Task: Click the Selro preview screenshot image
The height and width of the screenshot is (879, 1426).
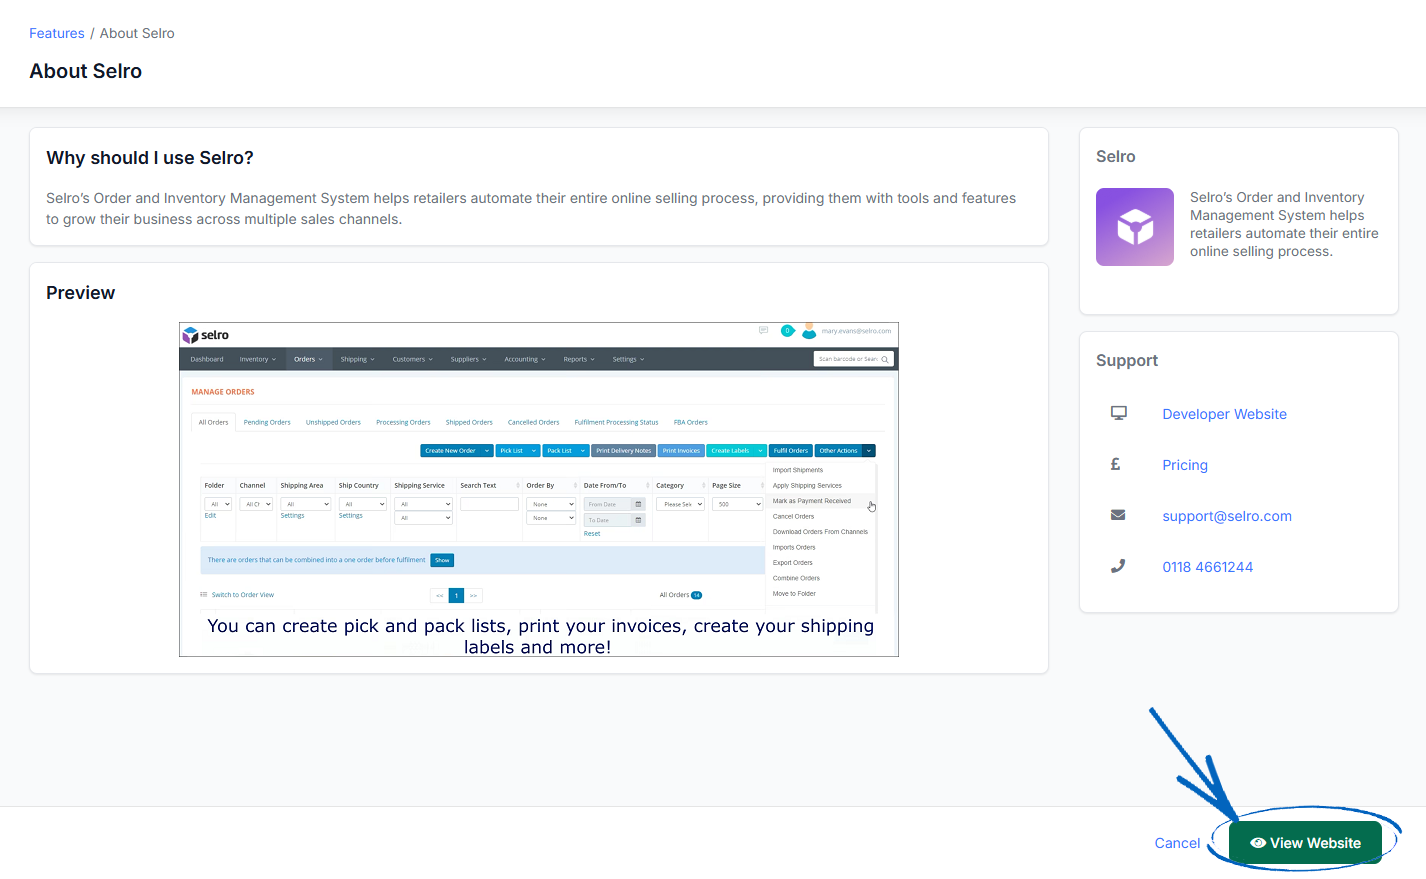Action: [539, 489]
